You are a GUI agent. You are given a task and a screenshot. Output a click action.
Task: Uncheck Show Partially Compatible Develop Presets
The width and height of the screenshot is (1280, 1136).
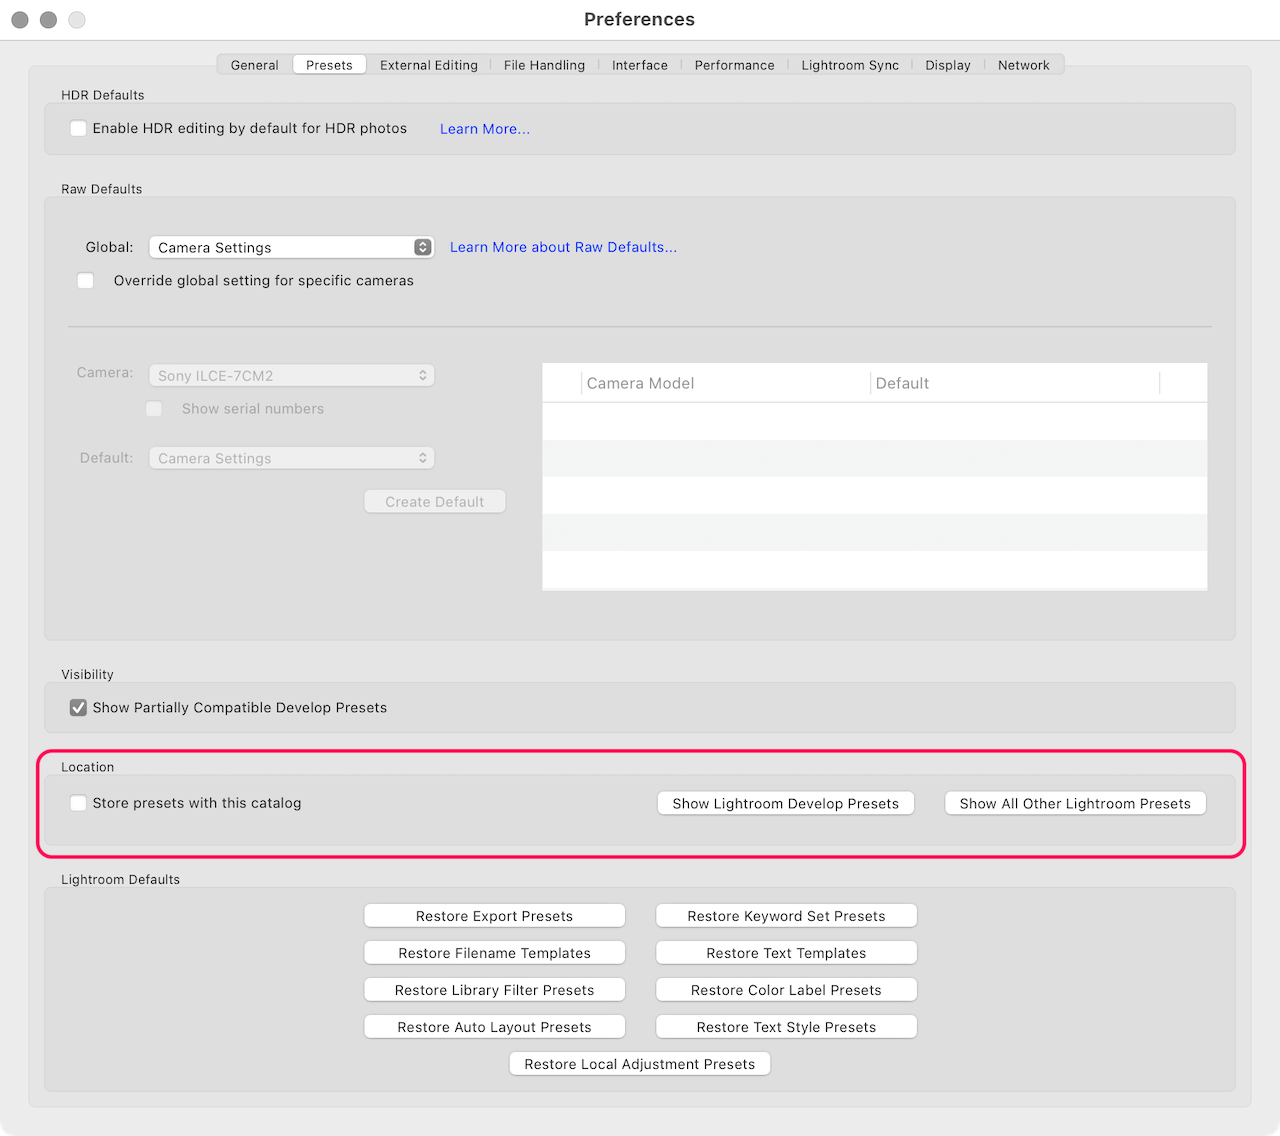[x=78, y=708]
